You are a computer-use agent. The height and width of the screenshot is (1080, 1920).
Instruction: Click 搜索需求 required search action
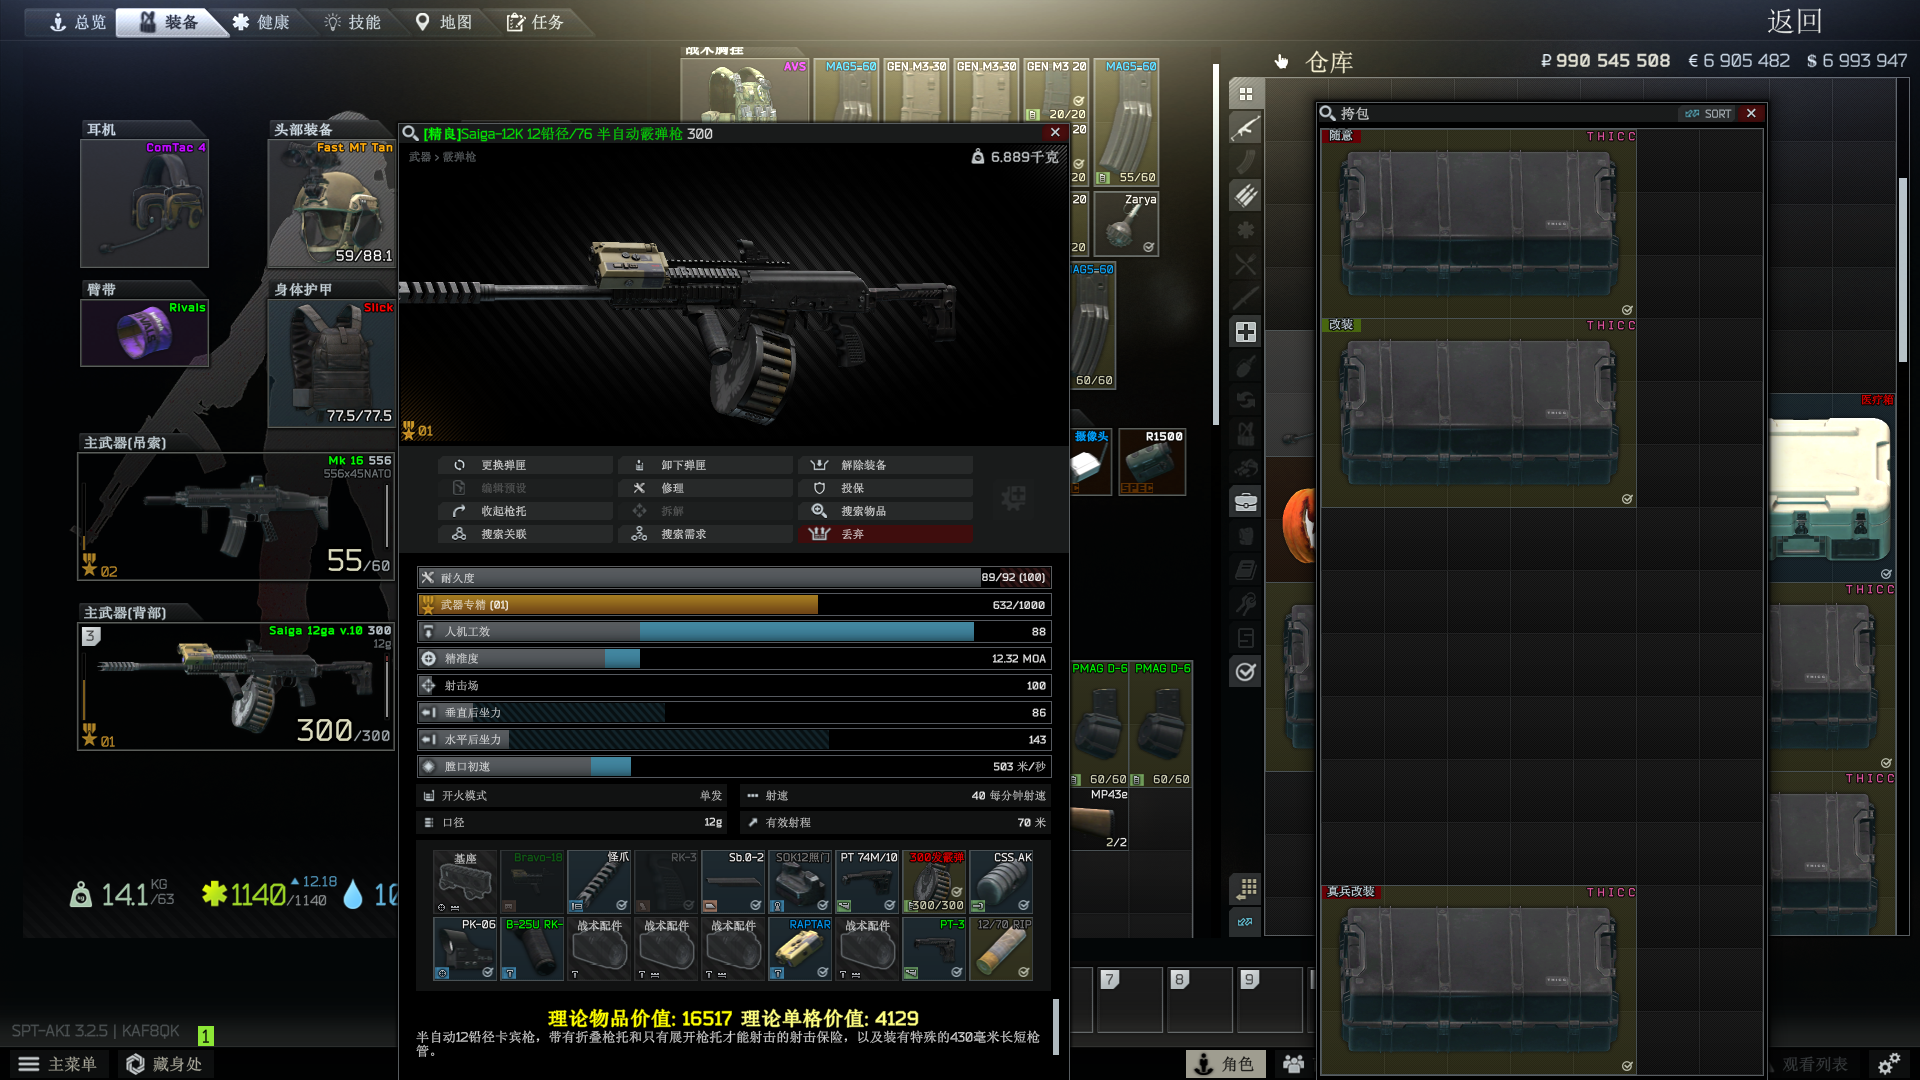[x=706, y=534]
